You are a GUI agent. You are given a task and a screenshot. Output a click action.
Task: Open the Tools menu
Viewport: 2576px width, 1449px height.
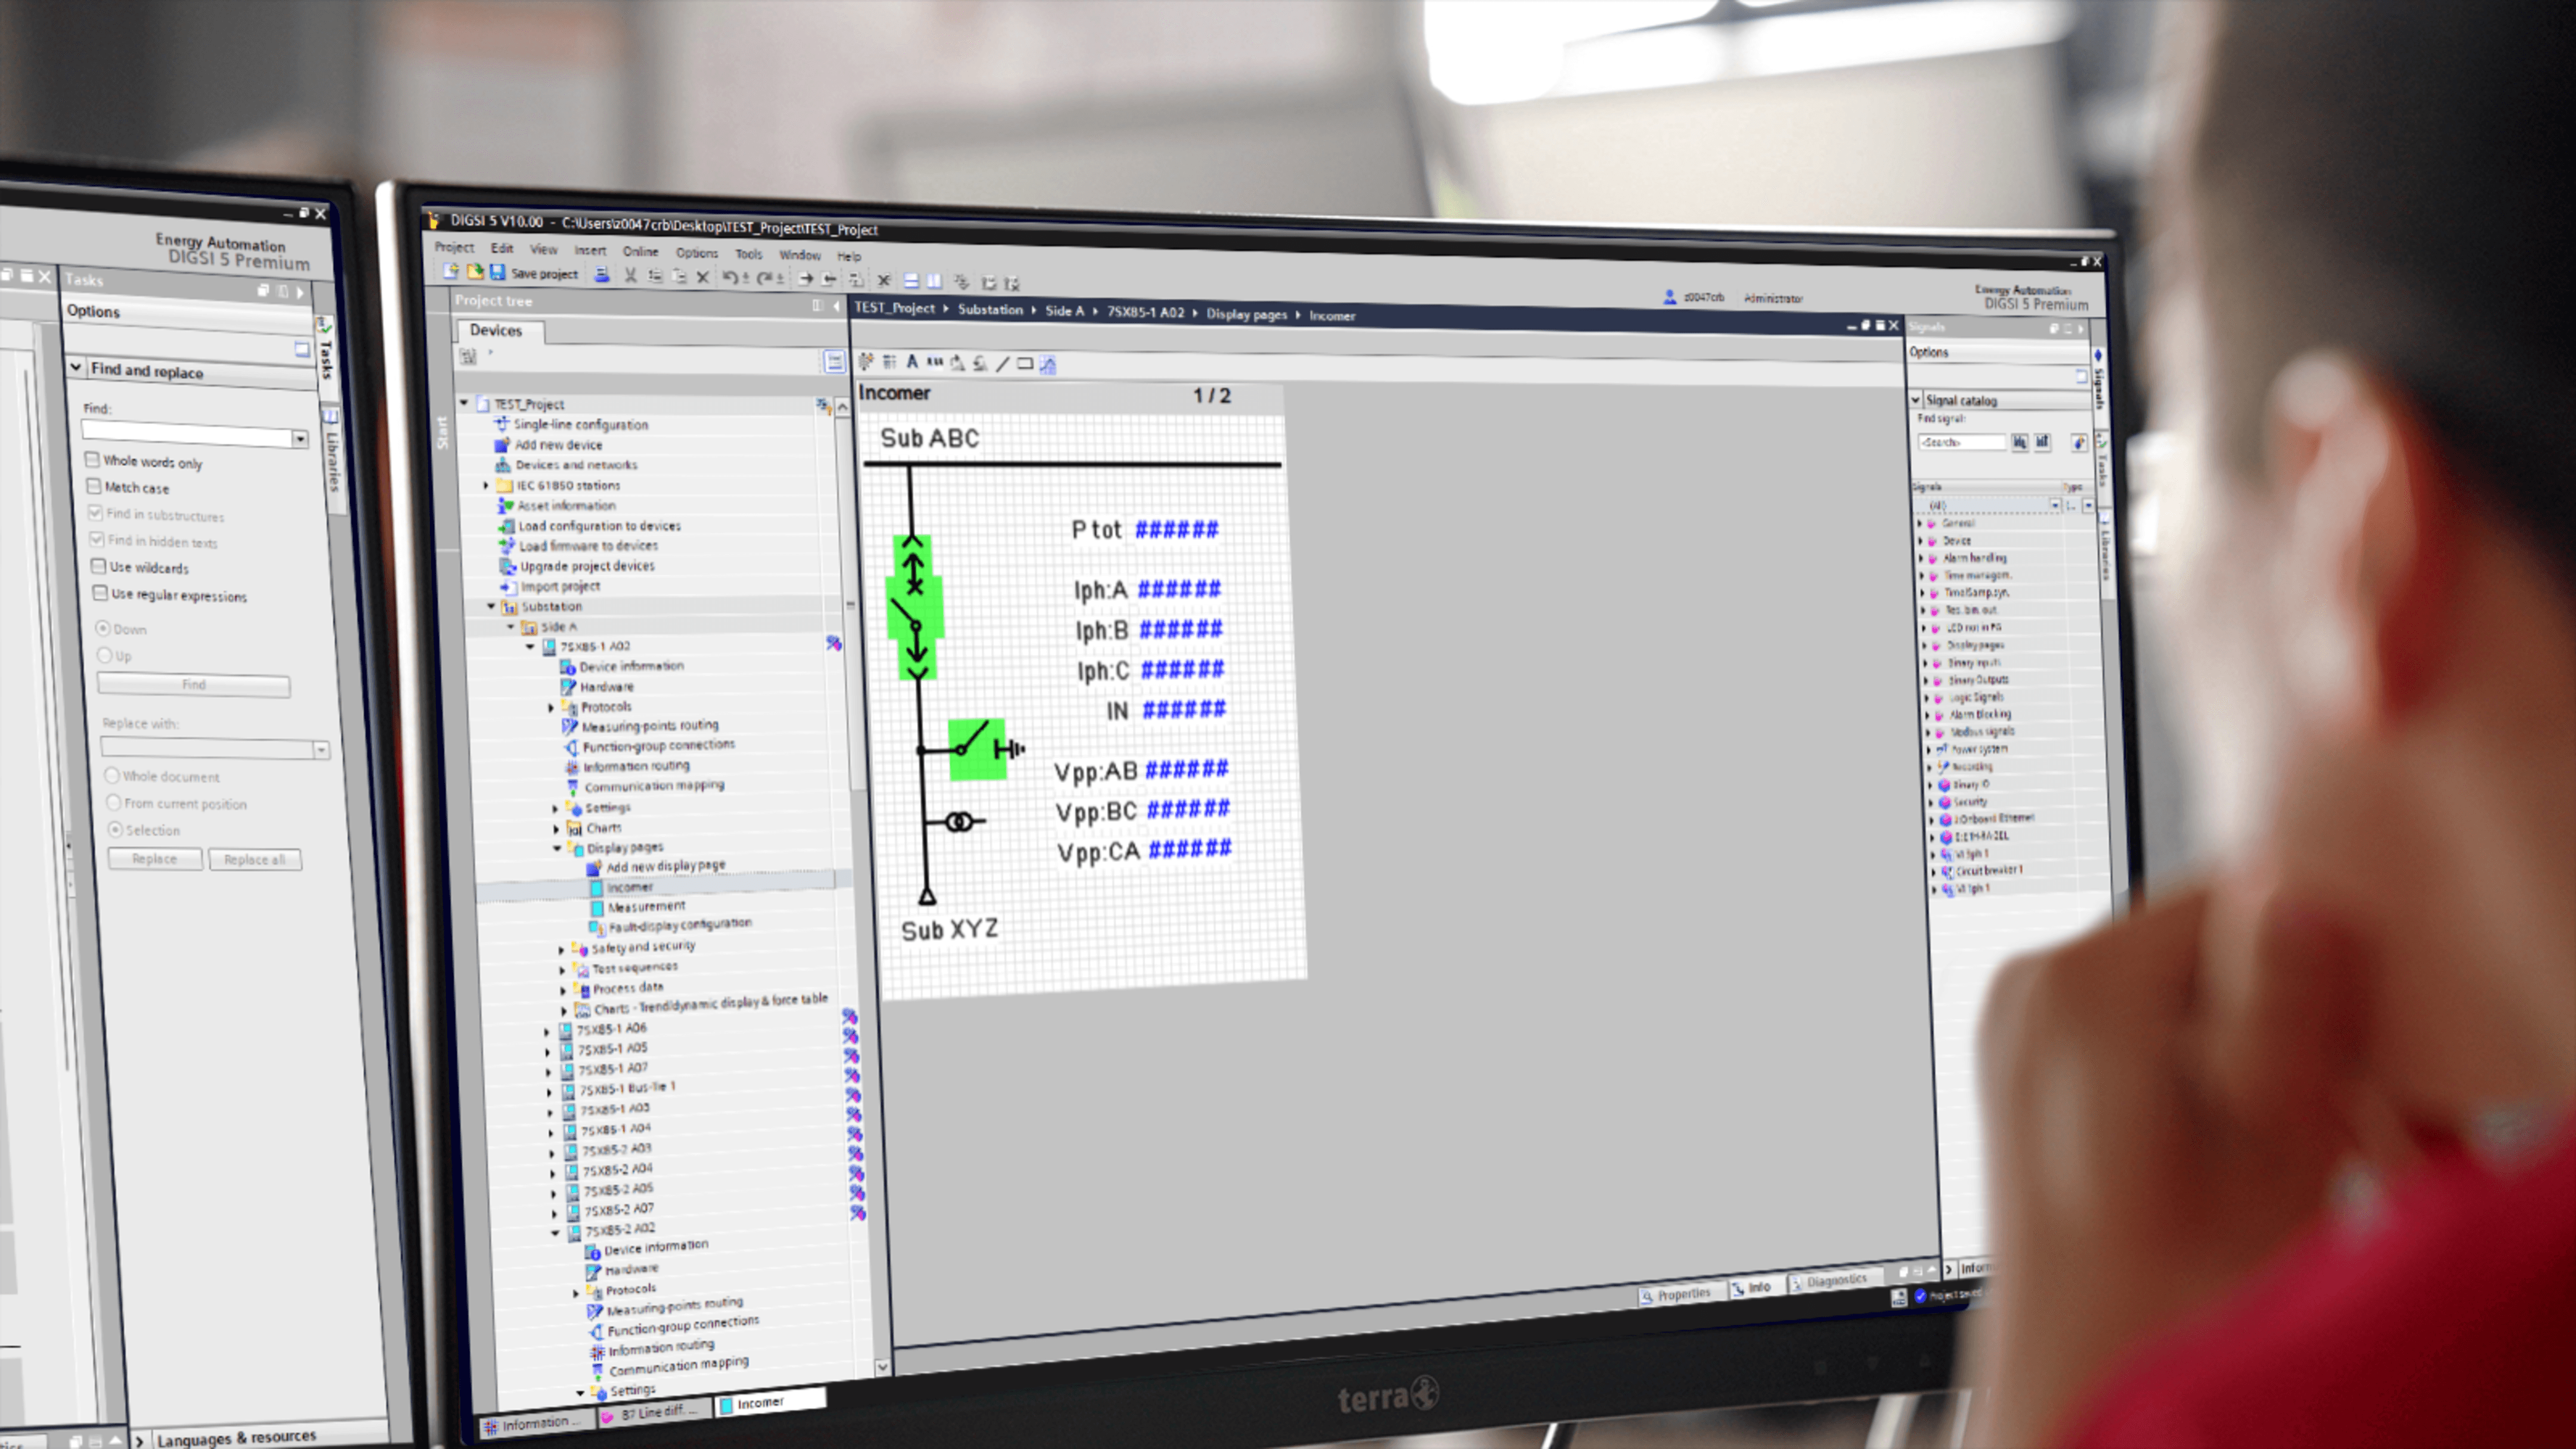coord(749,254)
